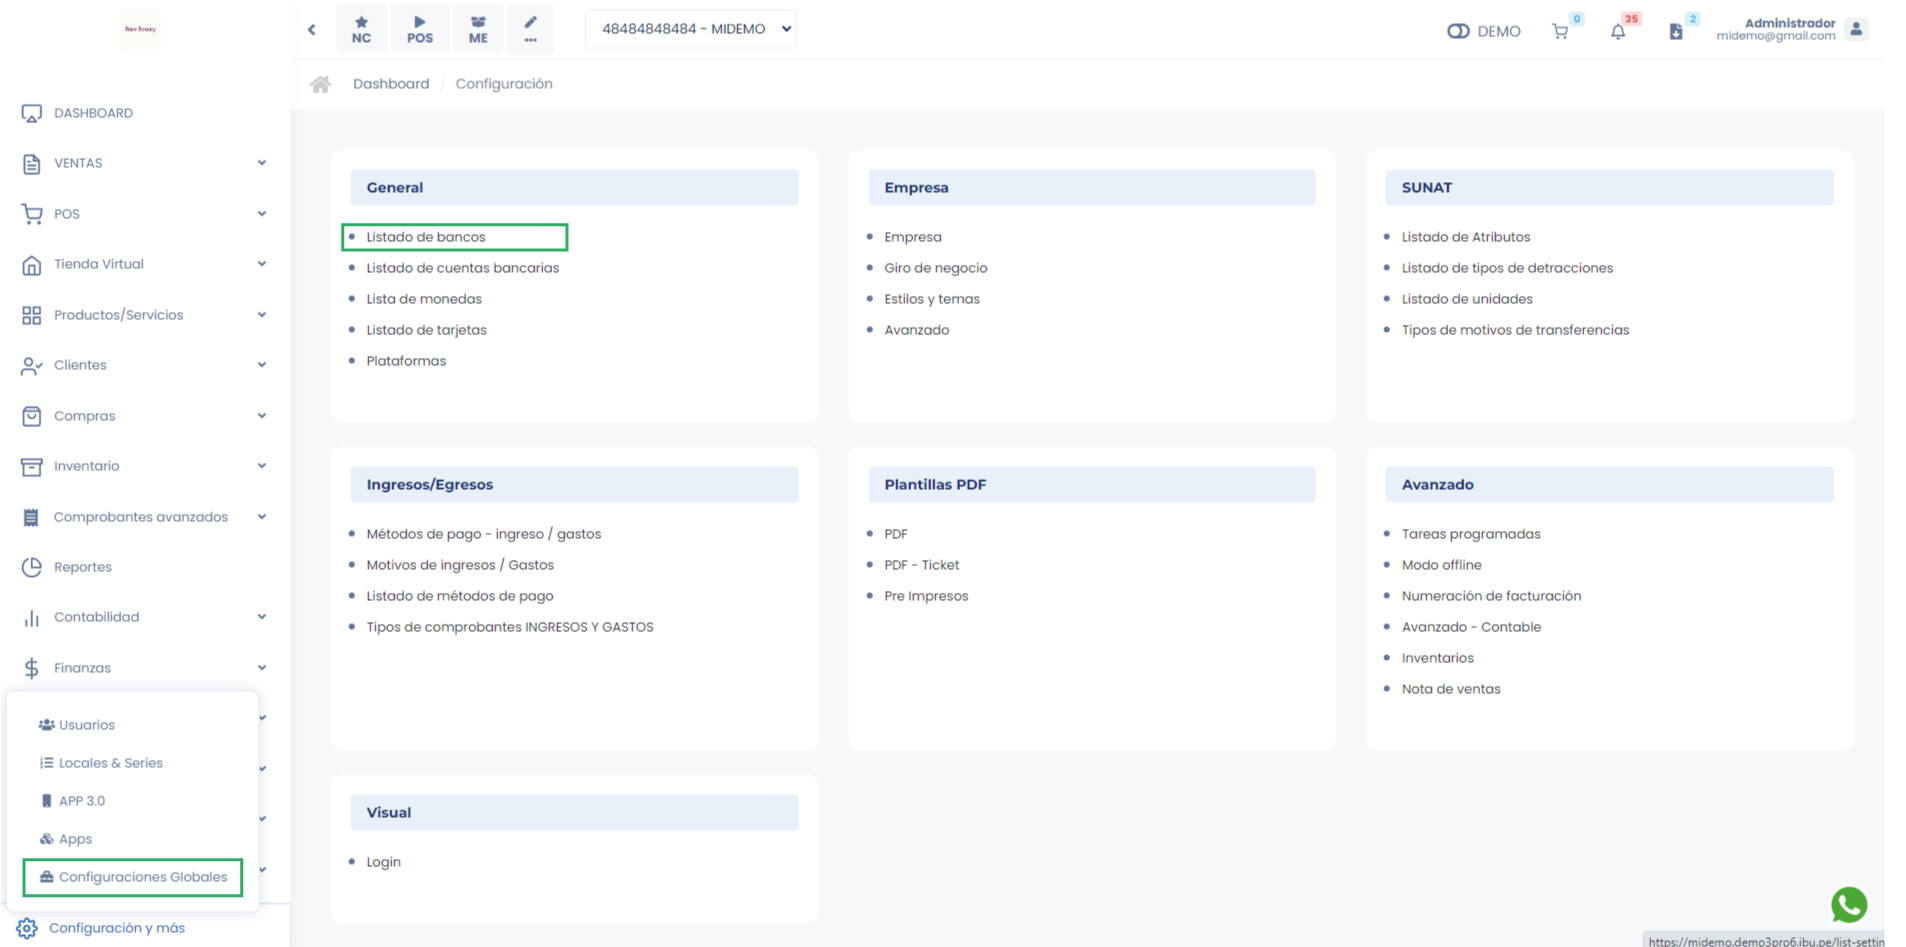
Task: Collapse sidebar with the back arrow
Action: pyautogui.click(x=312, y=29)
